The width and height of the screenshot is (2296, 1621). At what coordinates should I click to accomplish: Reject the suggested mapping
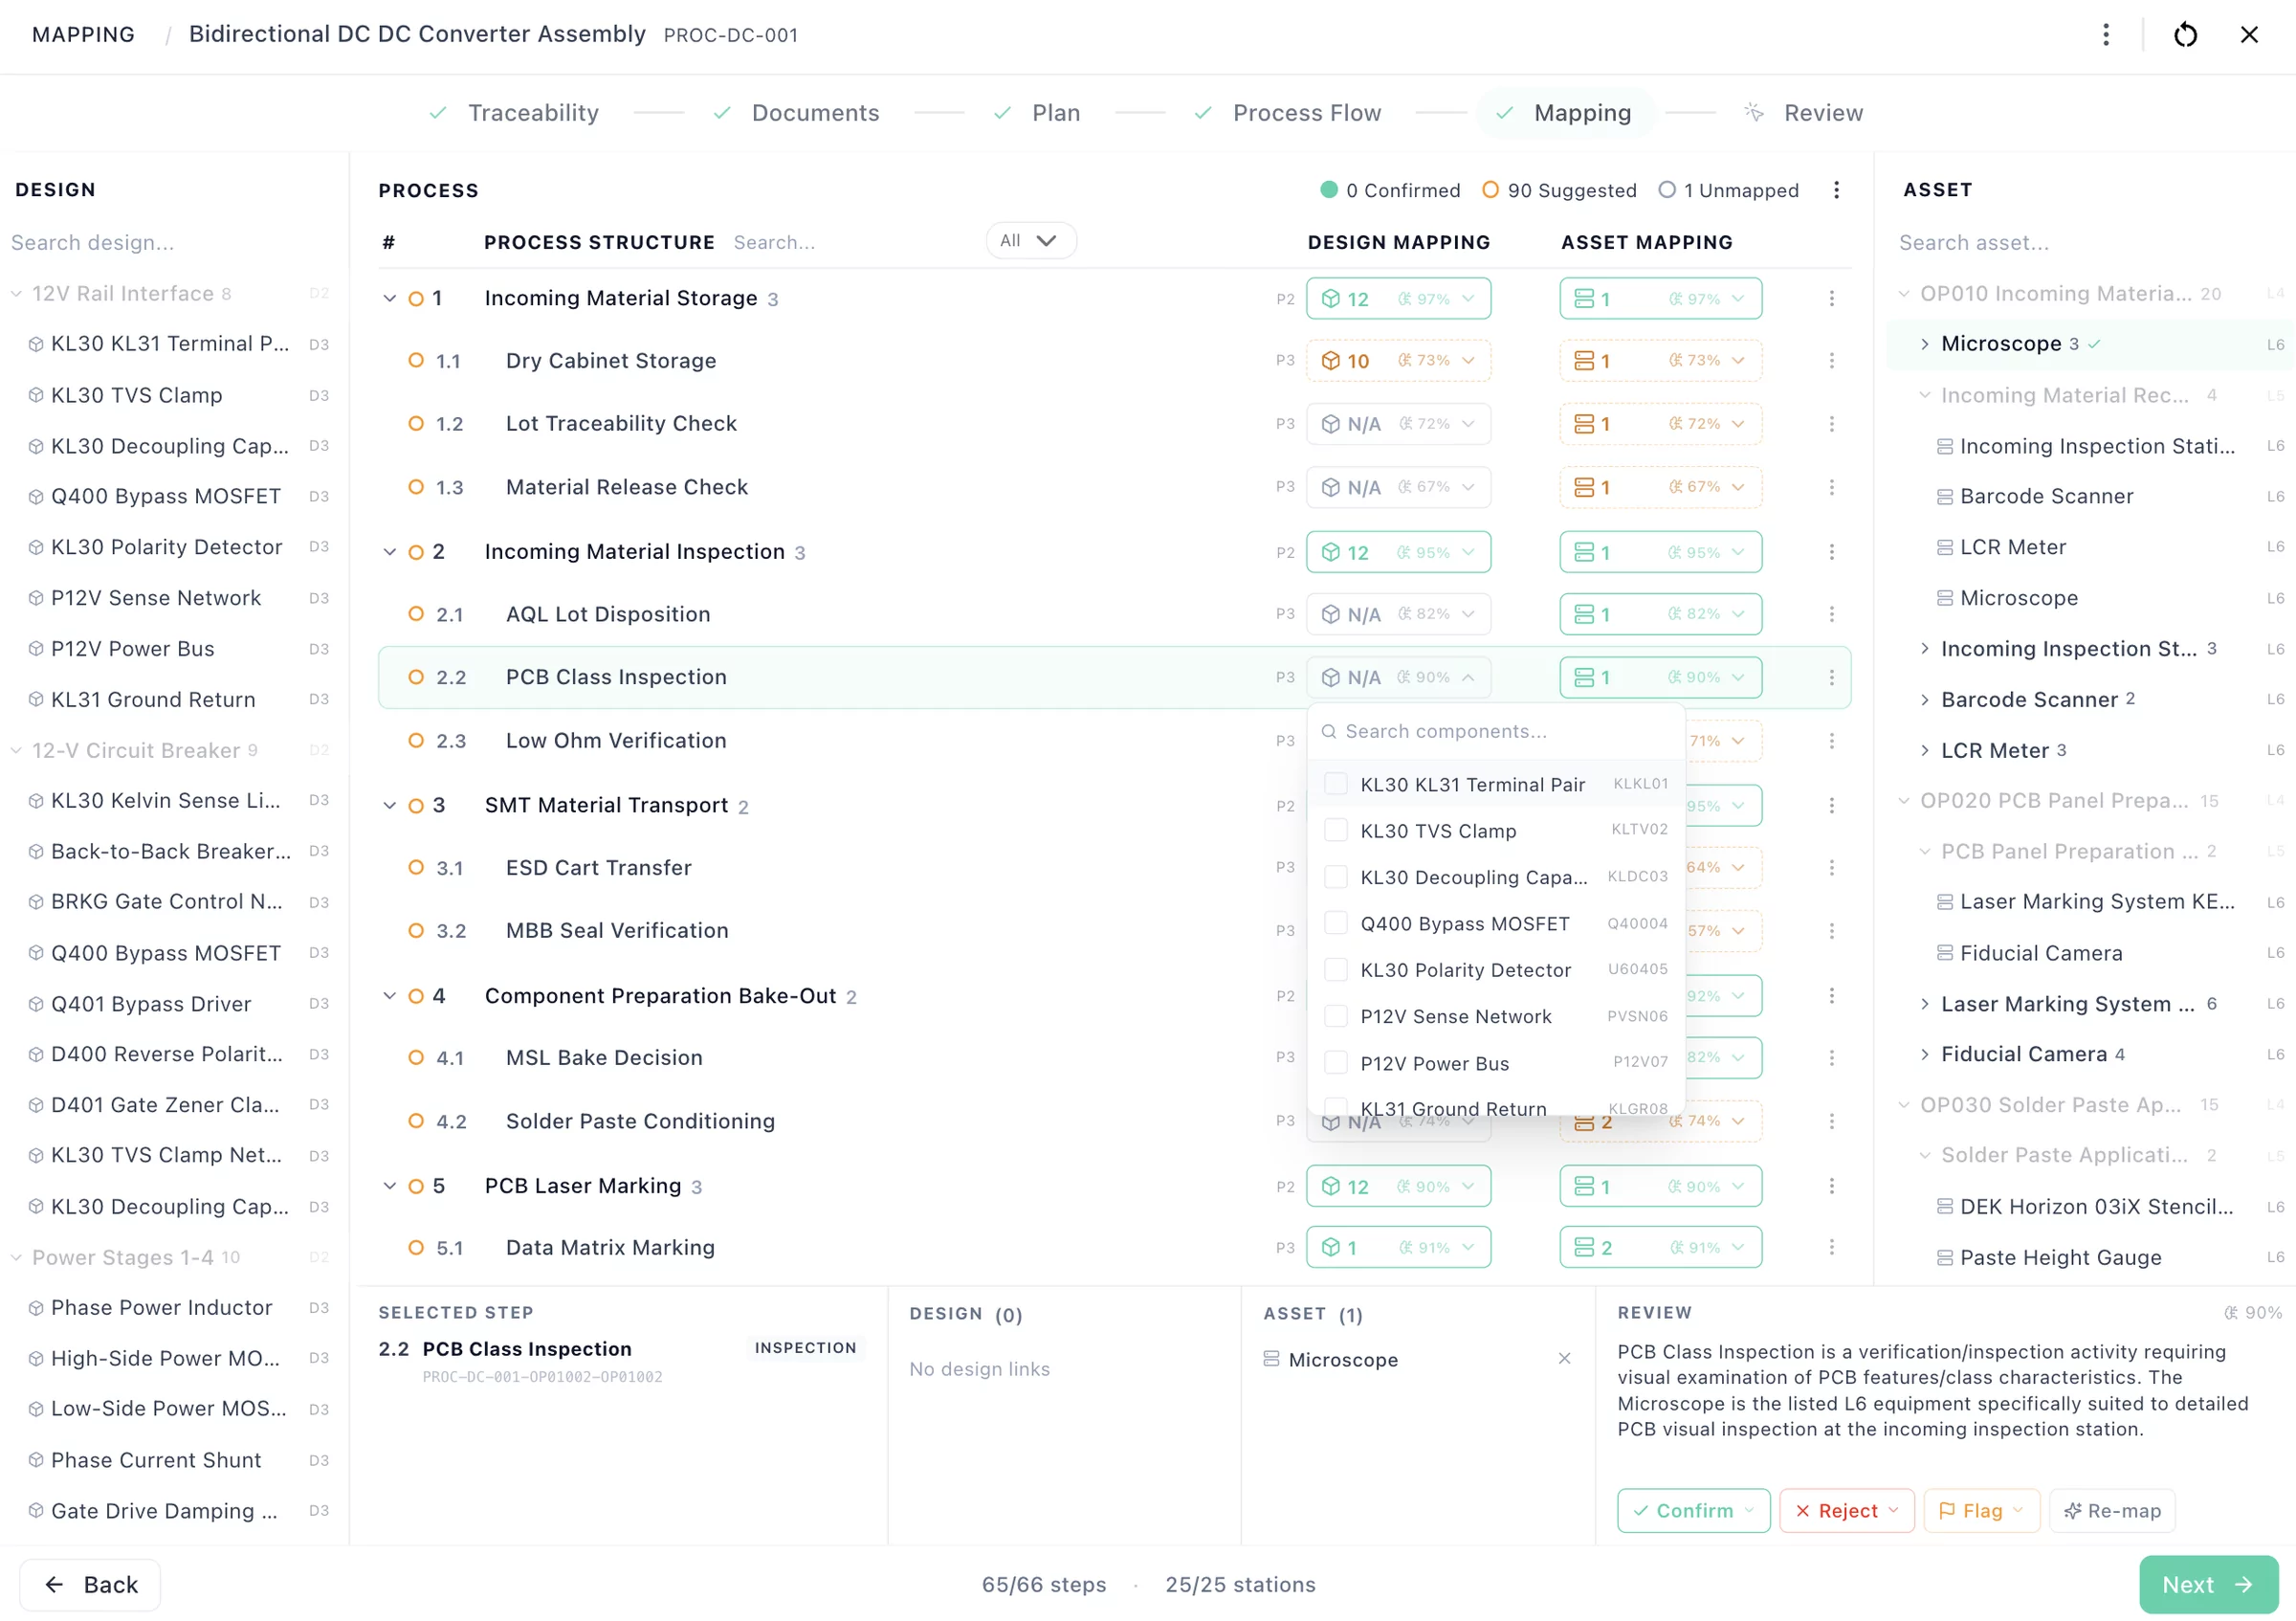coord(1846,1511)
